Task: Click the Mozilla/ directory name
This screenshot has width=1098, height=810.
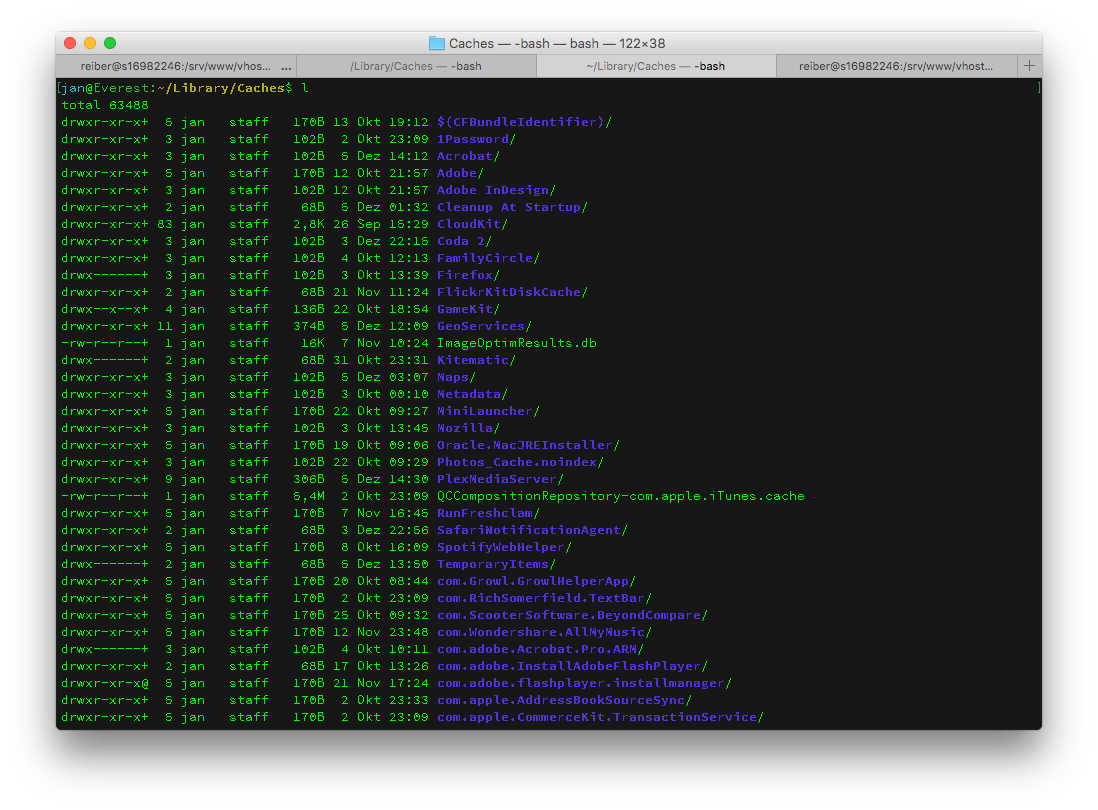Action: click(x=468, y=428)
